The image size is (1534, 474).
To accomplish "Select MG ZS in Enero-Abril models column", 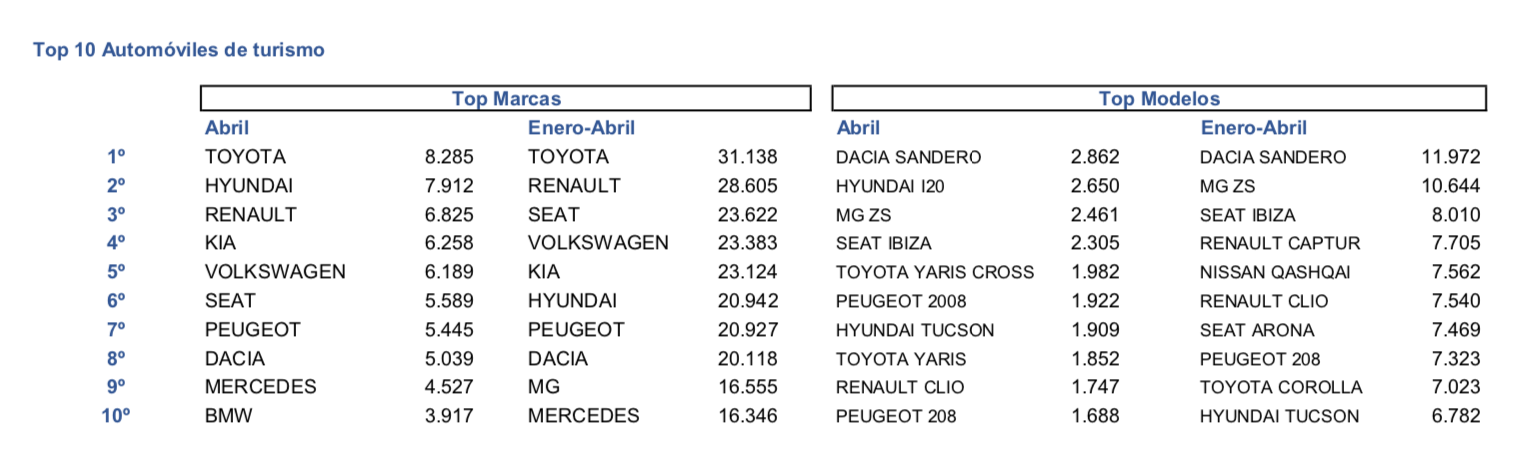I will (x=1228, y=187).
